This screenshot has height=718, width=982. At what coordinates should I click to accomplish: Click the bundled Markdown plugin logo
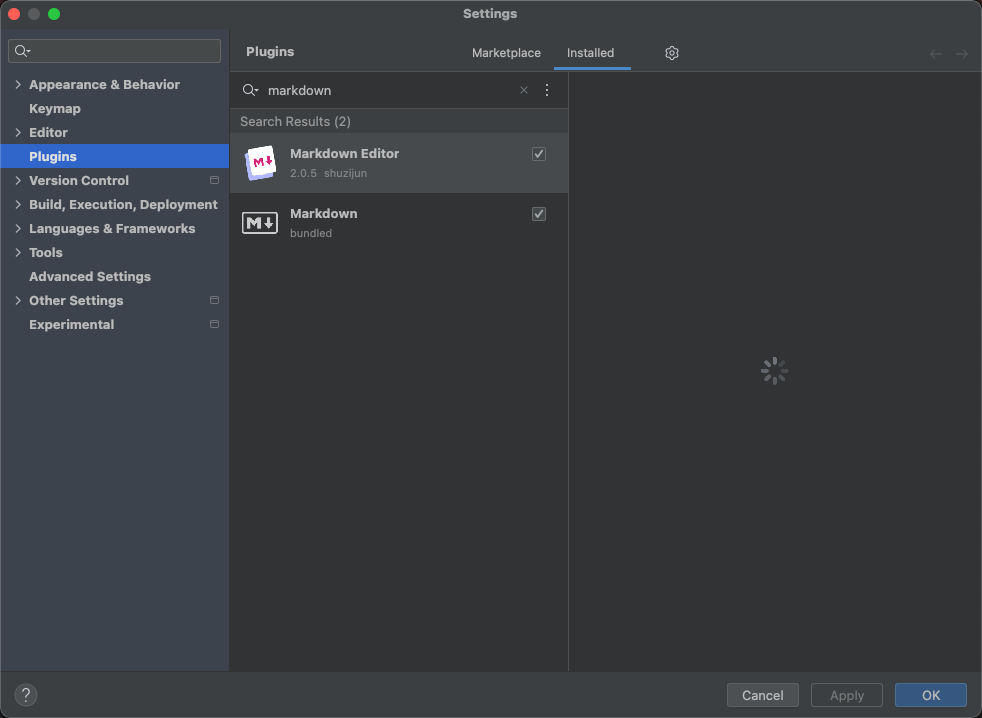tap(260, 222)
